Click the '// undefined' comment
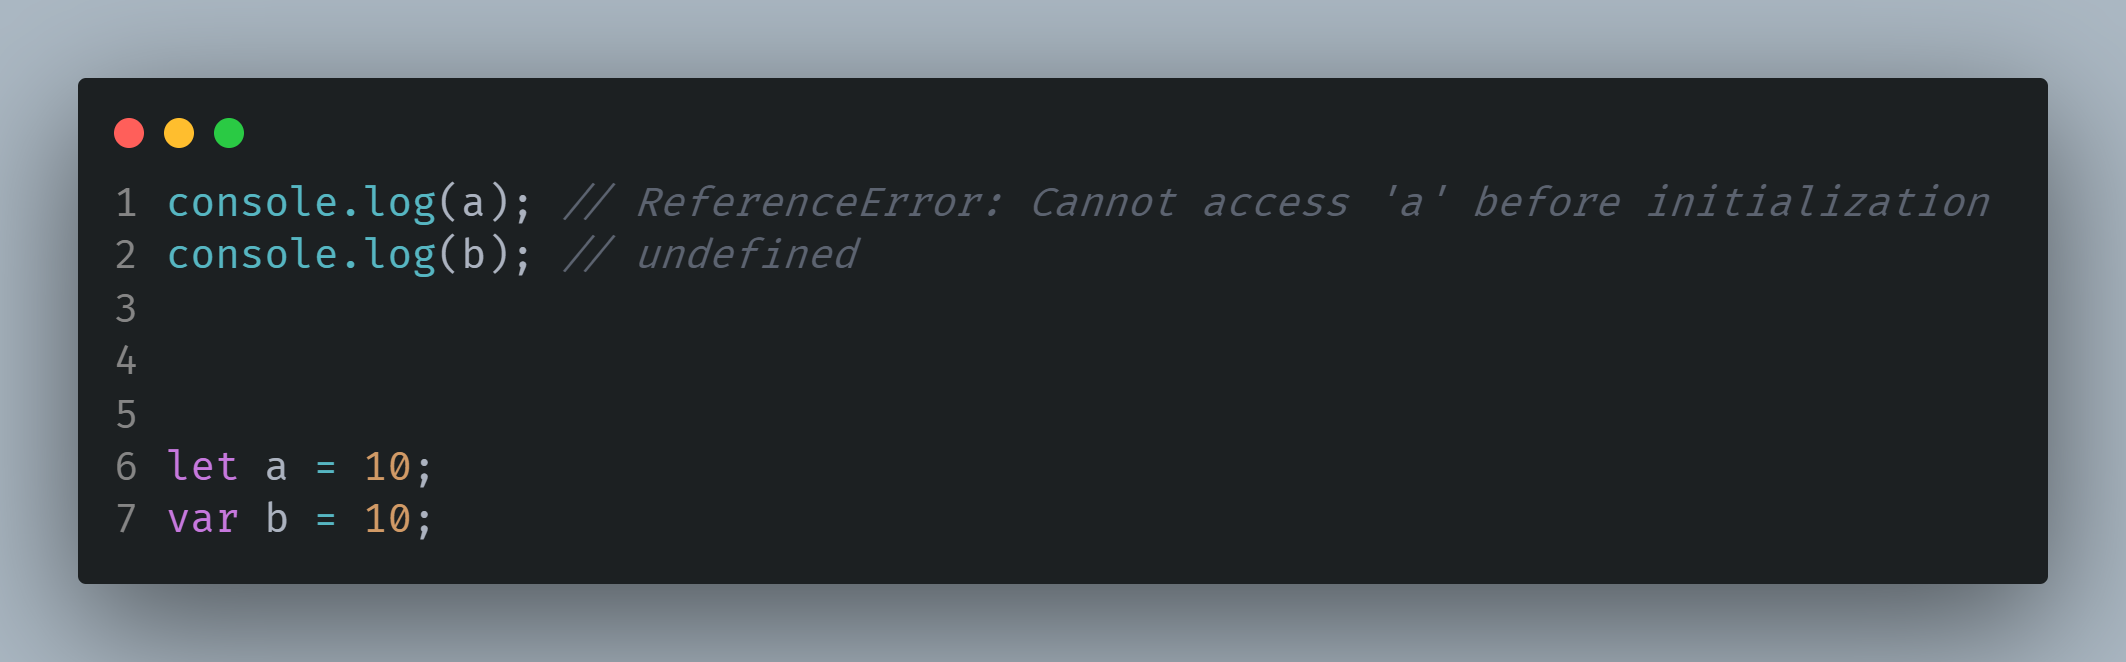The height and width of the screenshot is (662, 2126). pos(711,255)
